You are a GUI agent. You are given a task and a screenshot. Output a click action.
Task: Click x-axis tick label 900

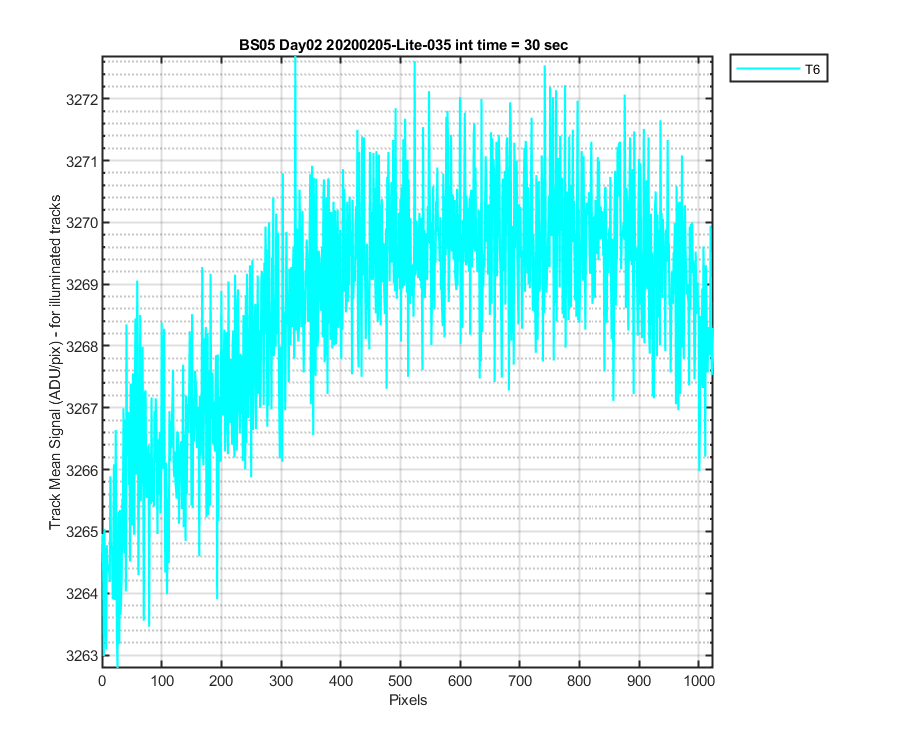(638, 681)
